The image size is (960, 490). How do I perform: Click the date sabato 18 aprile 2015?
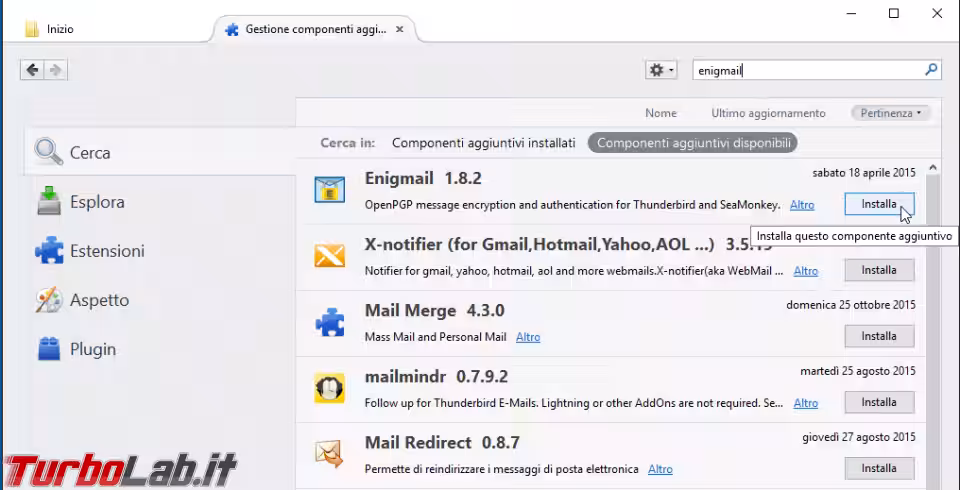864,172
